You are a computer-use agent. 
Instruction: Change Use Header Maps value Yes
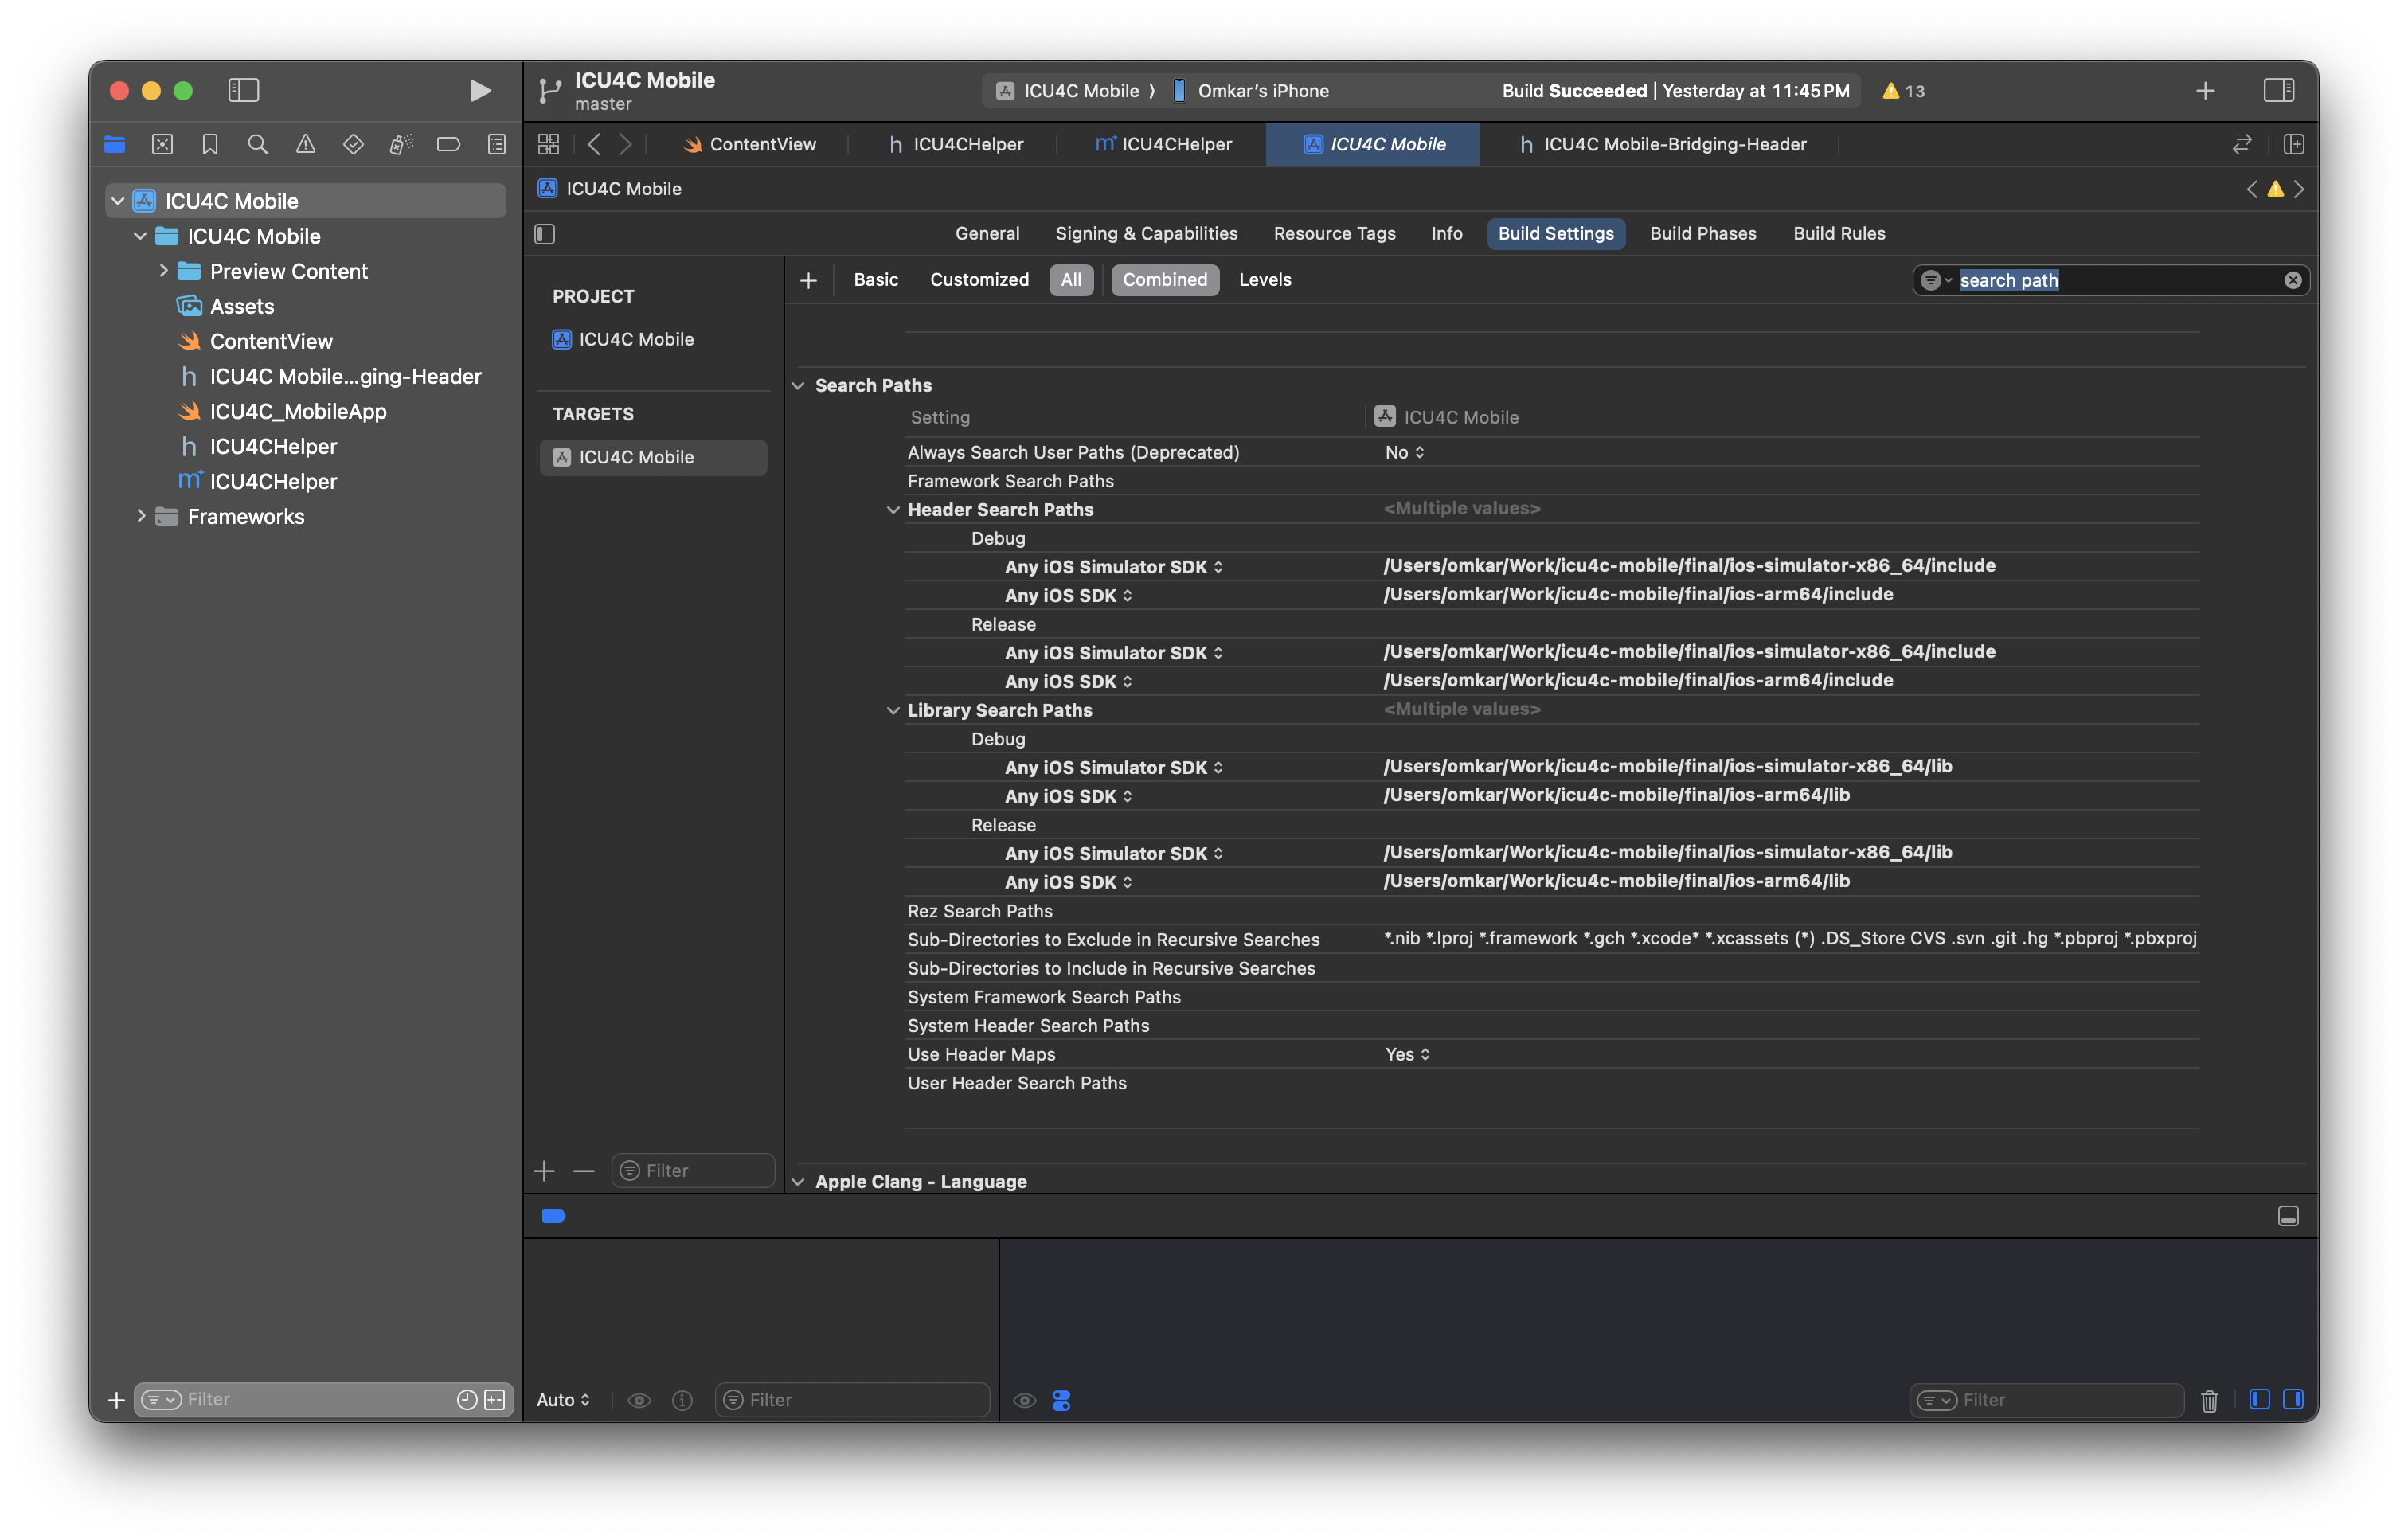click(1407, 1055)
